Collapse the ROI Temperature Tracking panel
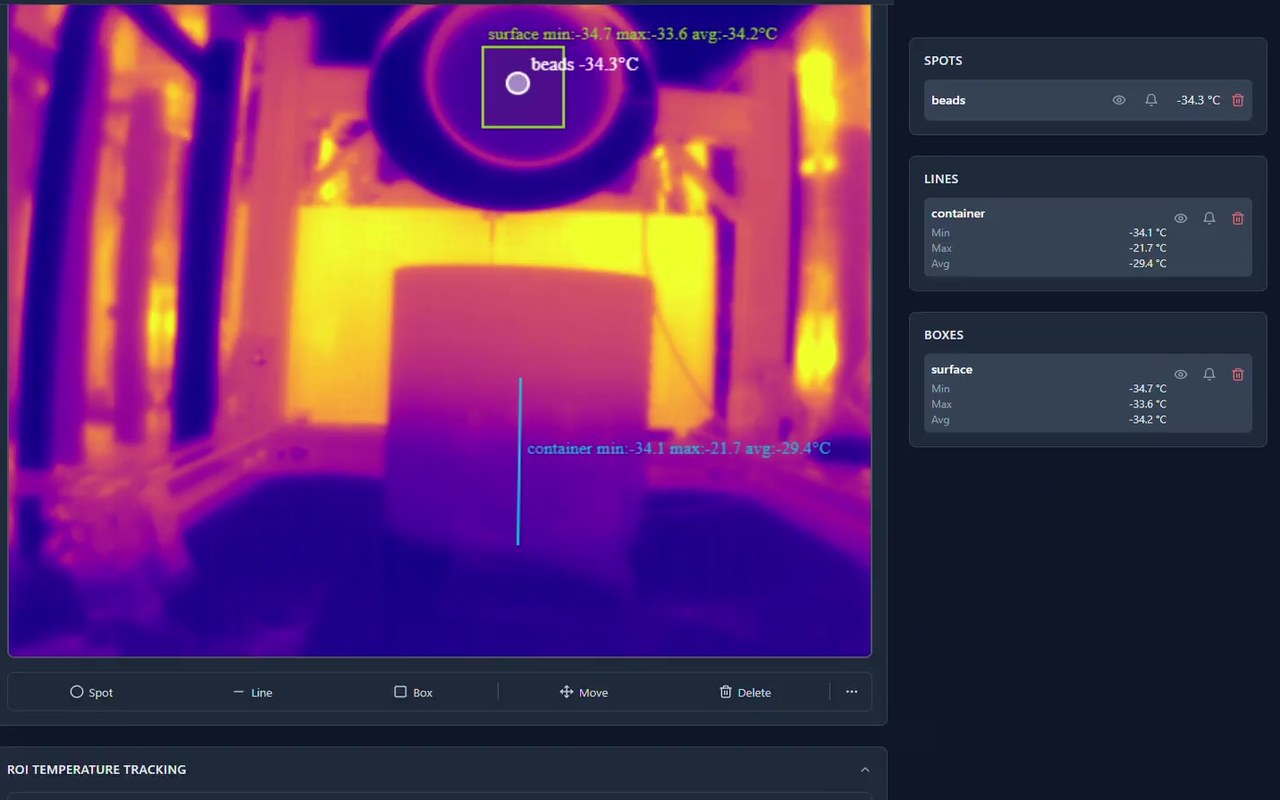The width and height of the screenshot is (1280, 800). [865, 770]
